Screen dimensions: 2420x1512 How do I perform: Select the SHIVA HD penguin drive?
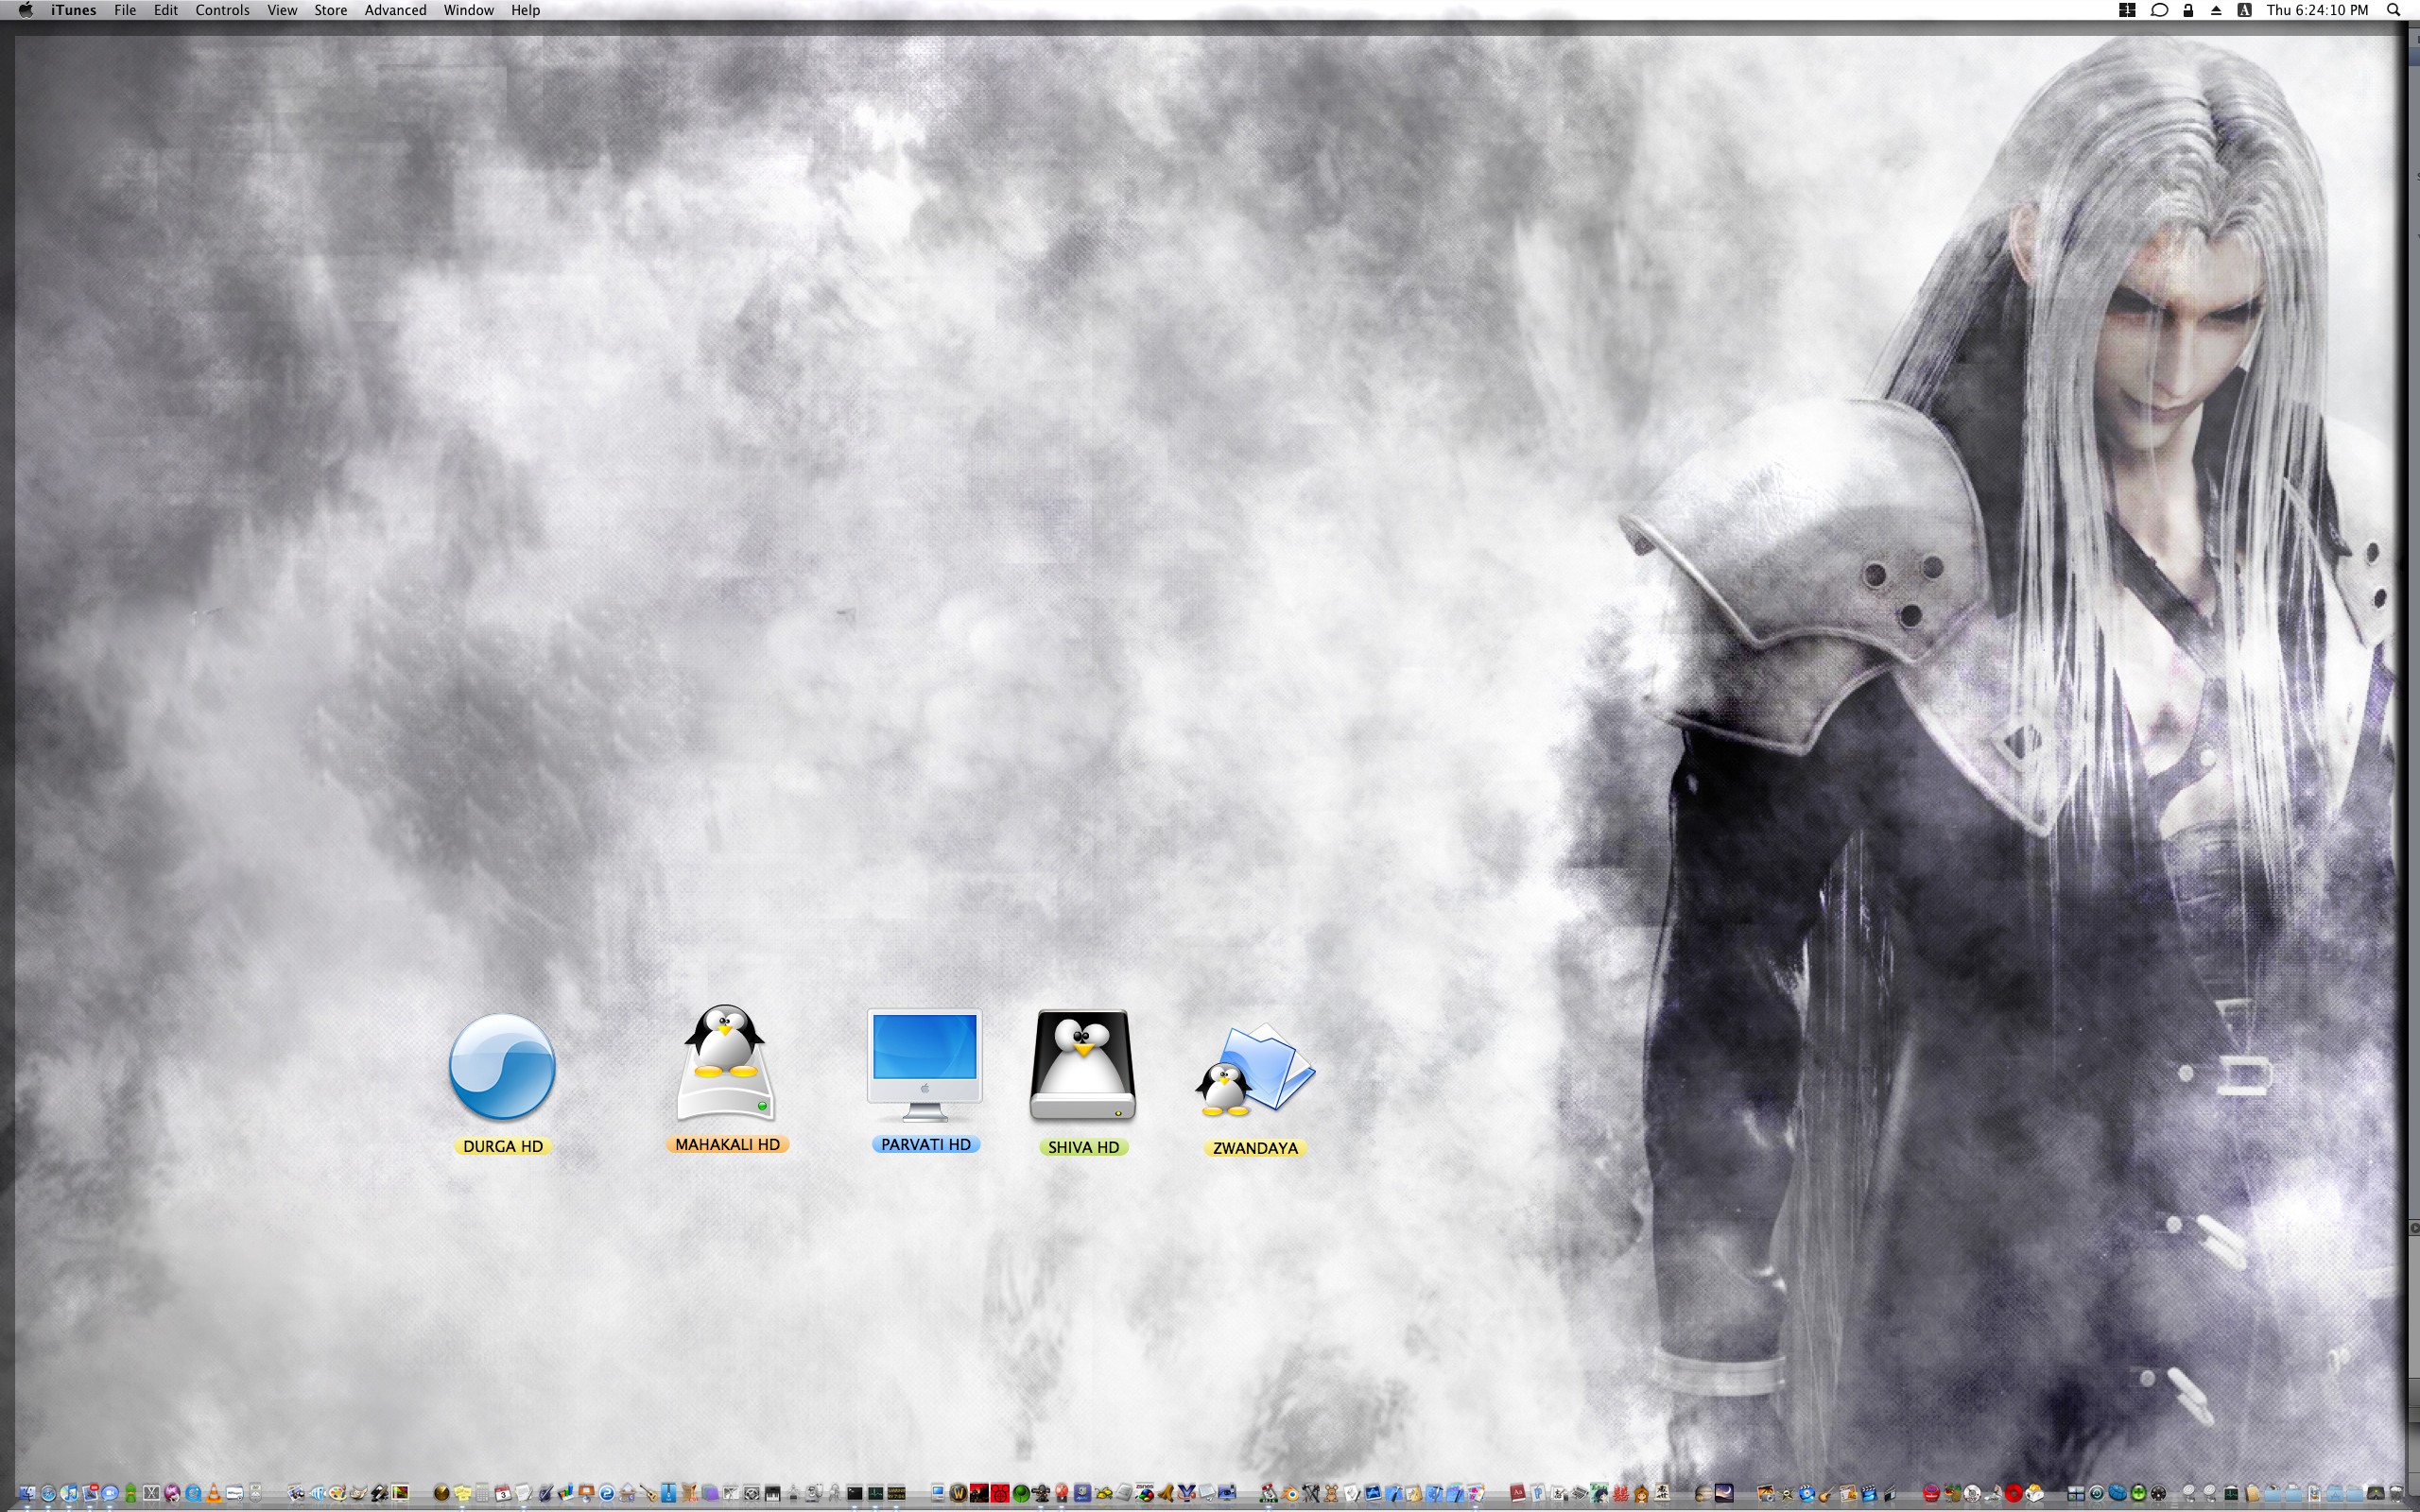coord(1083,1066)
